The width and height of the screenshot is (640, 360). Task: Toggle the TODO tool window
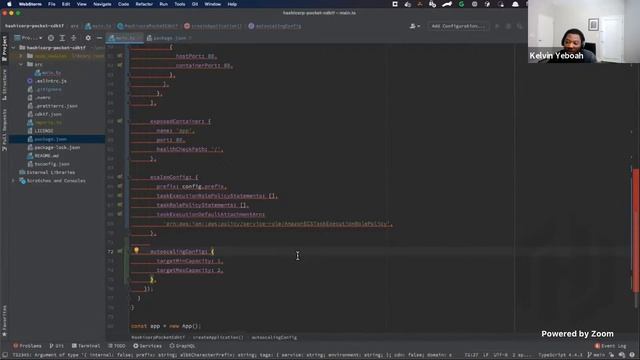[x=117, y=346]
